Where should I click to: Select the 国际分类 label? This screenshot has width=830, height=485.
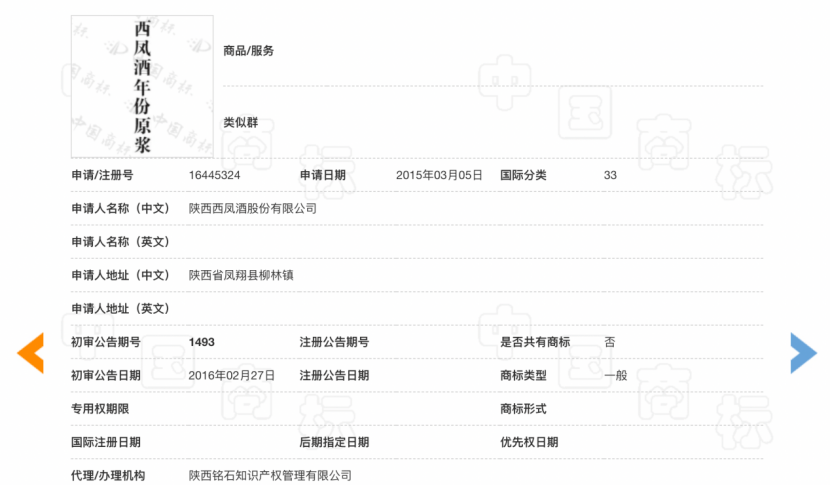(523, 175)
